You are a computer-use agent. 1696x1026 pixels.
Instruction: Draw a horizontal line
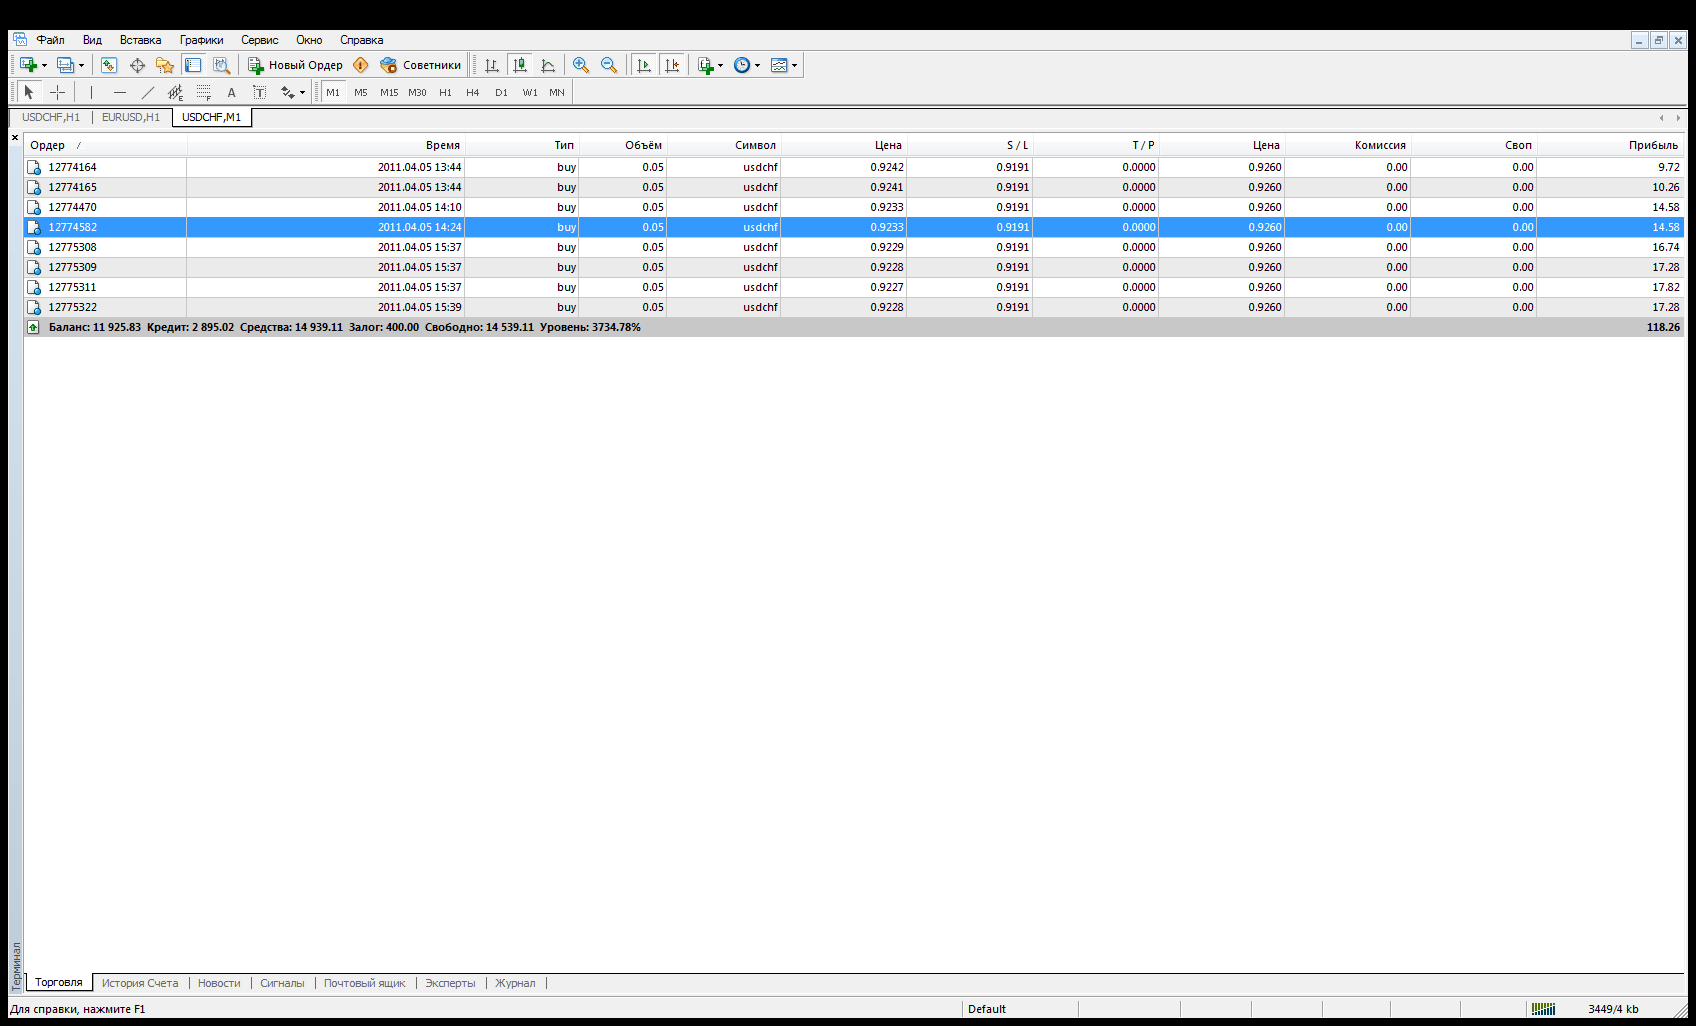119,92
